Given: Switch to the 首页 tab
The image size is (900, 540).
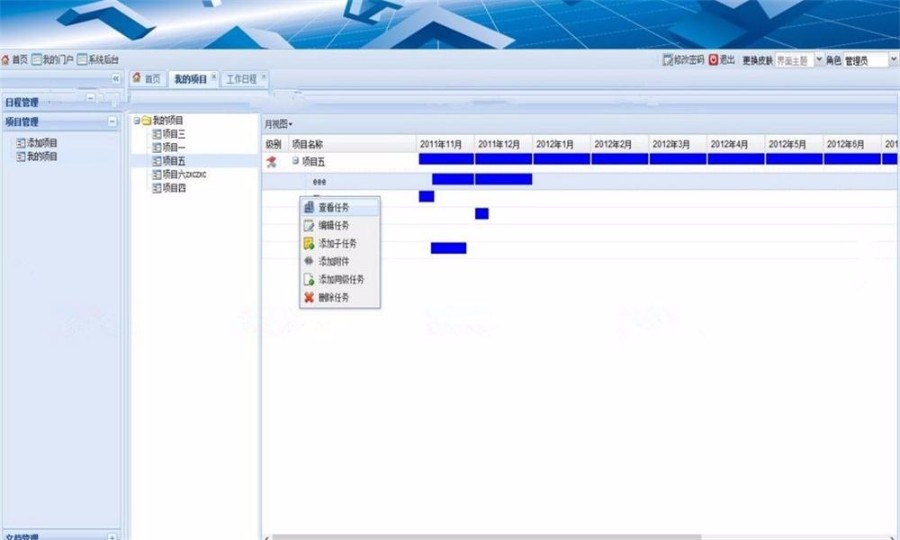Looking at the screenshot, I should pos(147,79).
